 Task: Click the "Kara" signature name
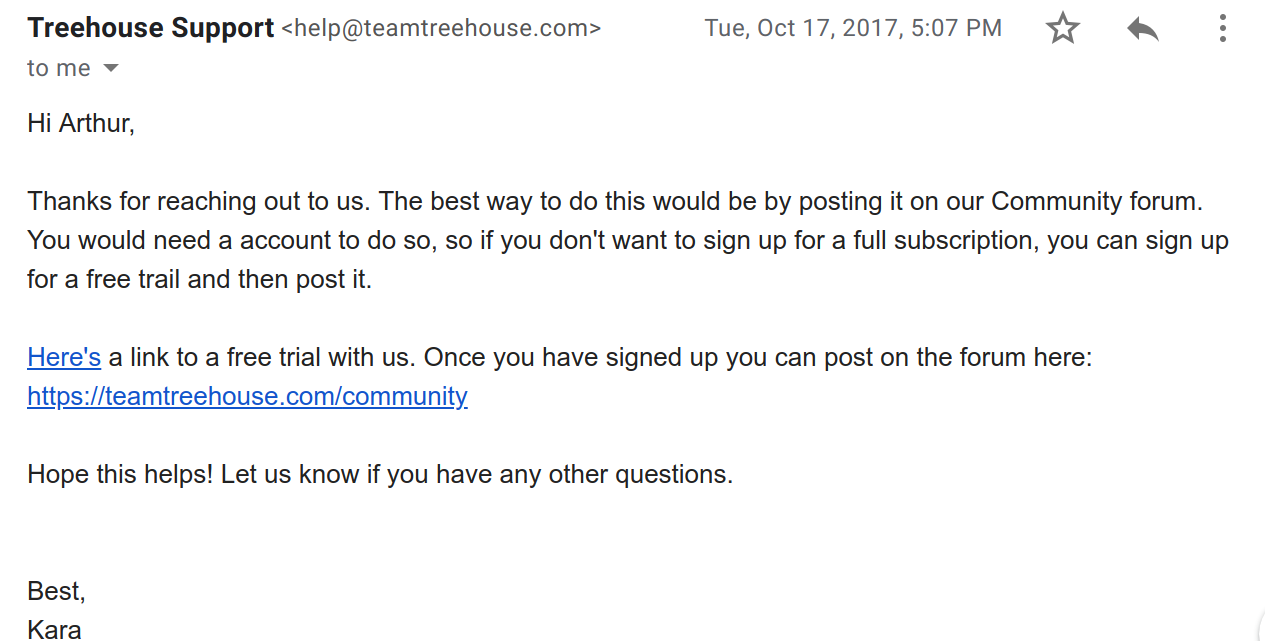(x=54, y=629)
